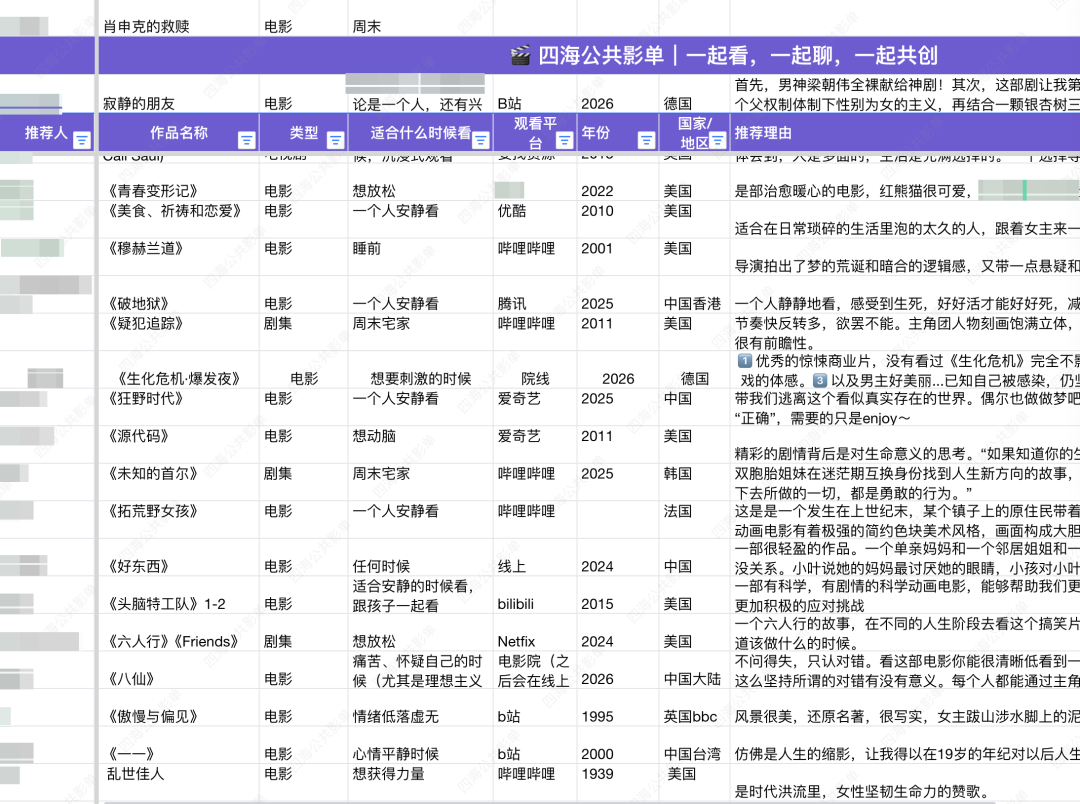Click 想要刺激的时候 cell
This screenshot has width=1080, height=804.
(x=420, y=370)
